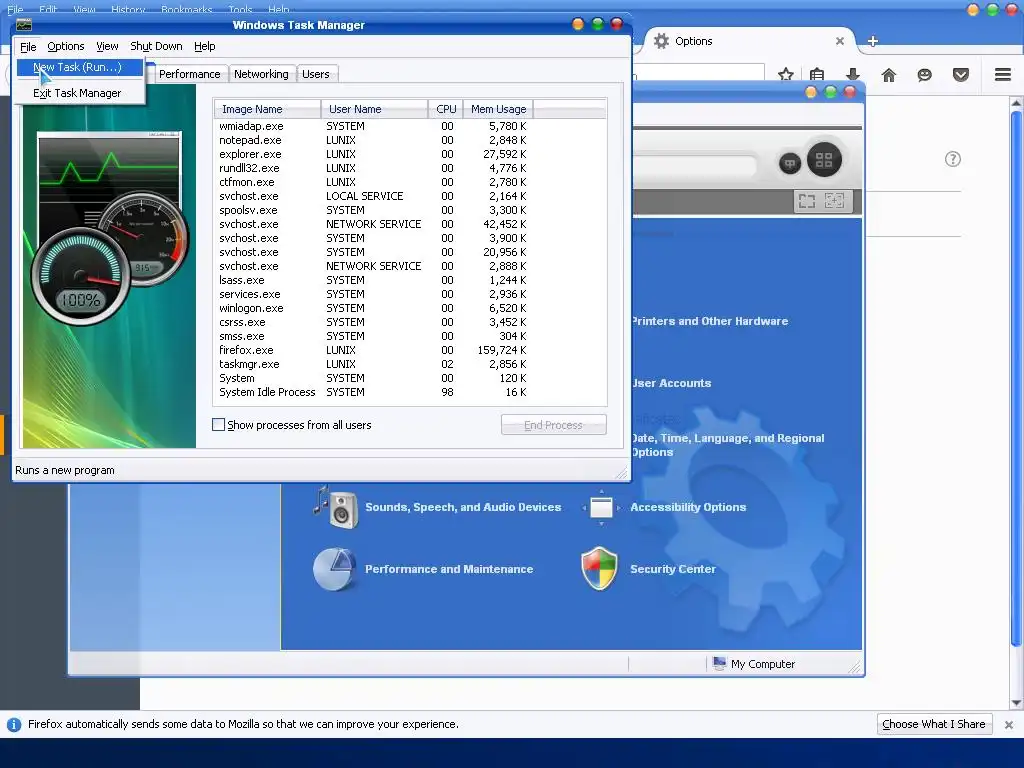The width and height of the screenshot is (1024, 768).
Task: Open the Firefox hamburger menu
Action: (1003, 75)
